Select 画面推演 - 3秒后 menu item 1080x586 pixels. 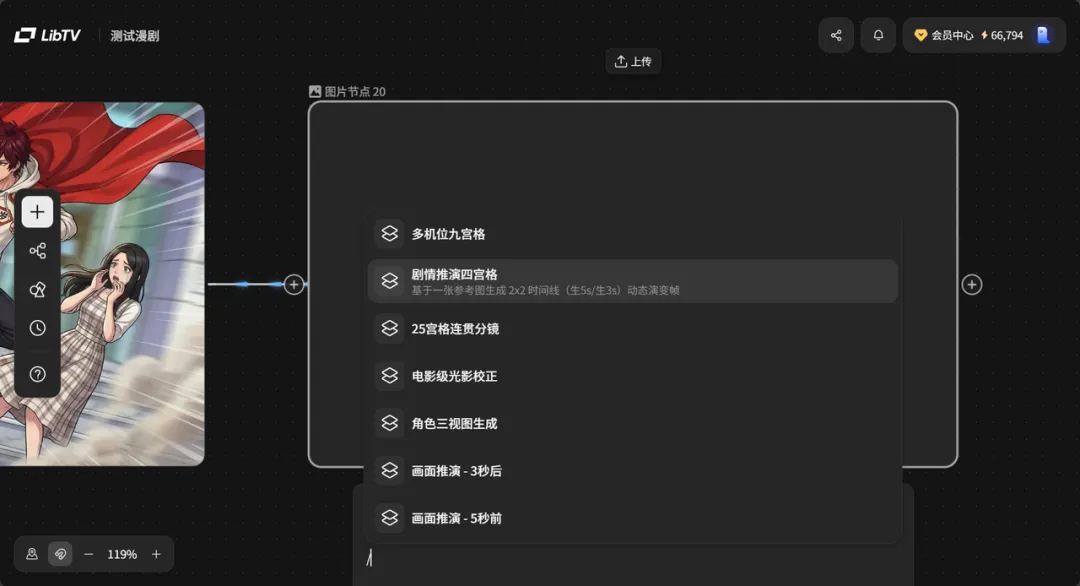(632, 470)
